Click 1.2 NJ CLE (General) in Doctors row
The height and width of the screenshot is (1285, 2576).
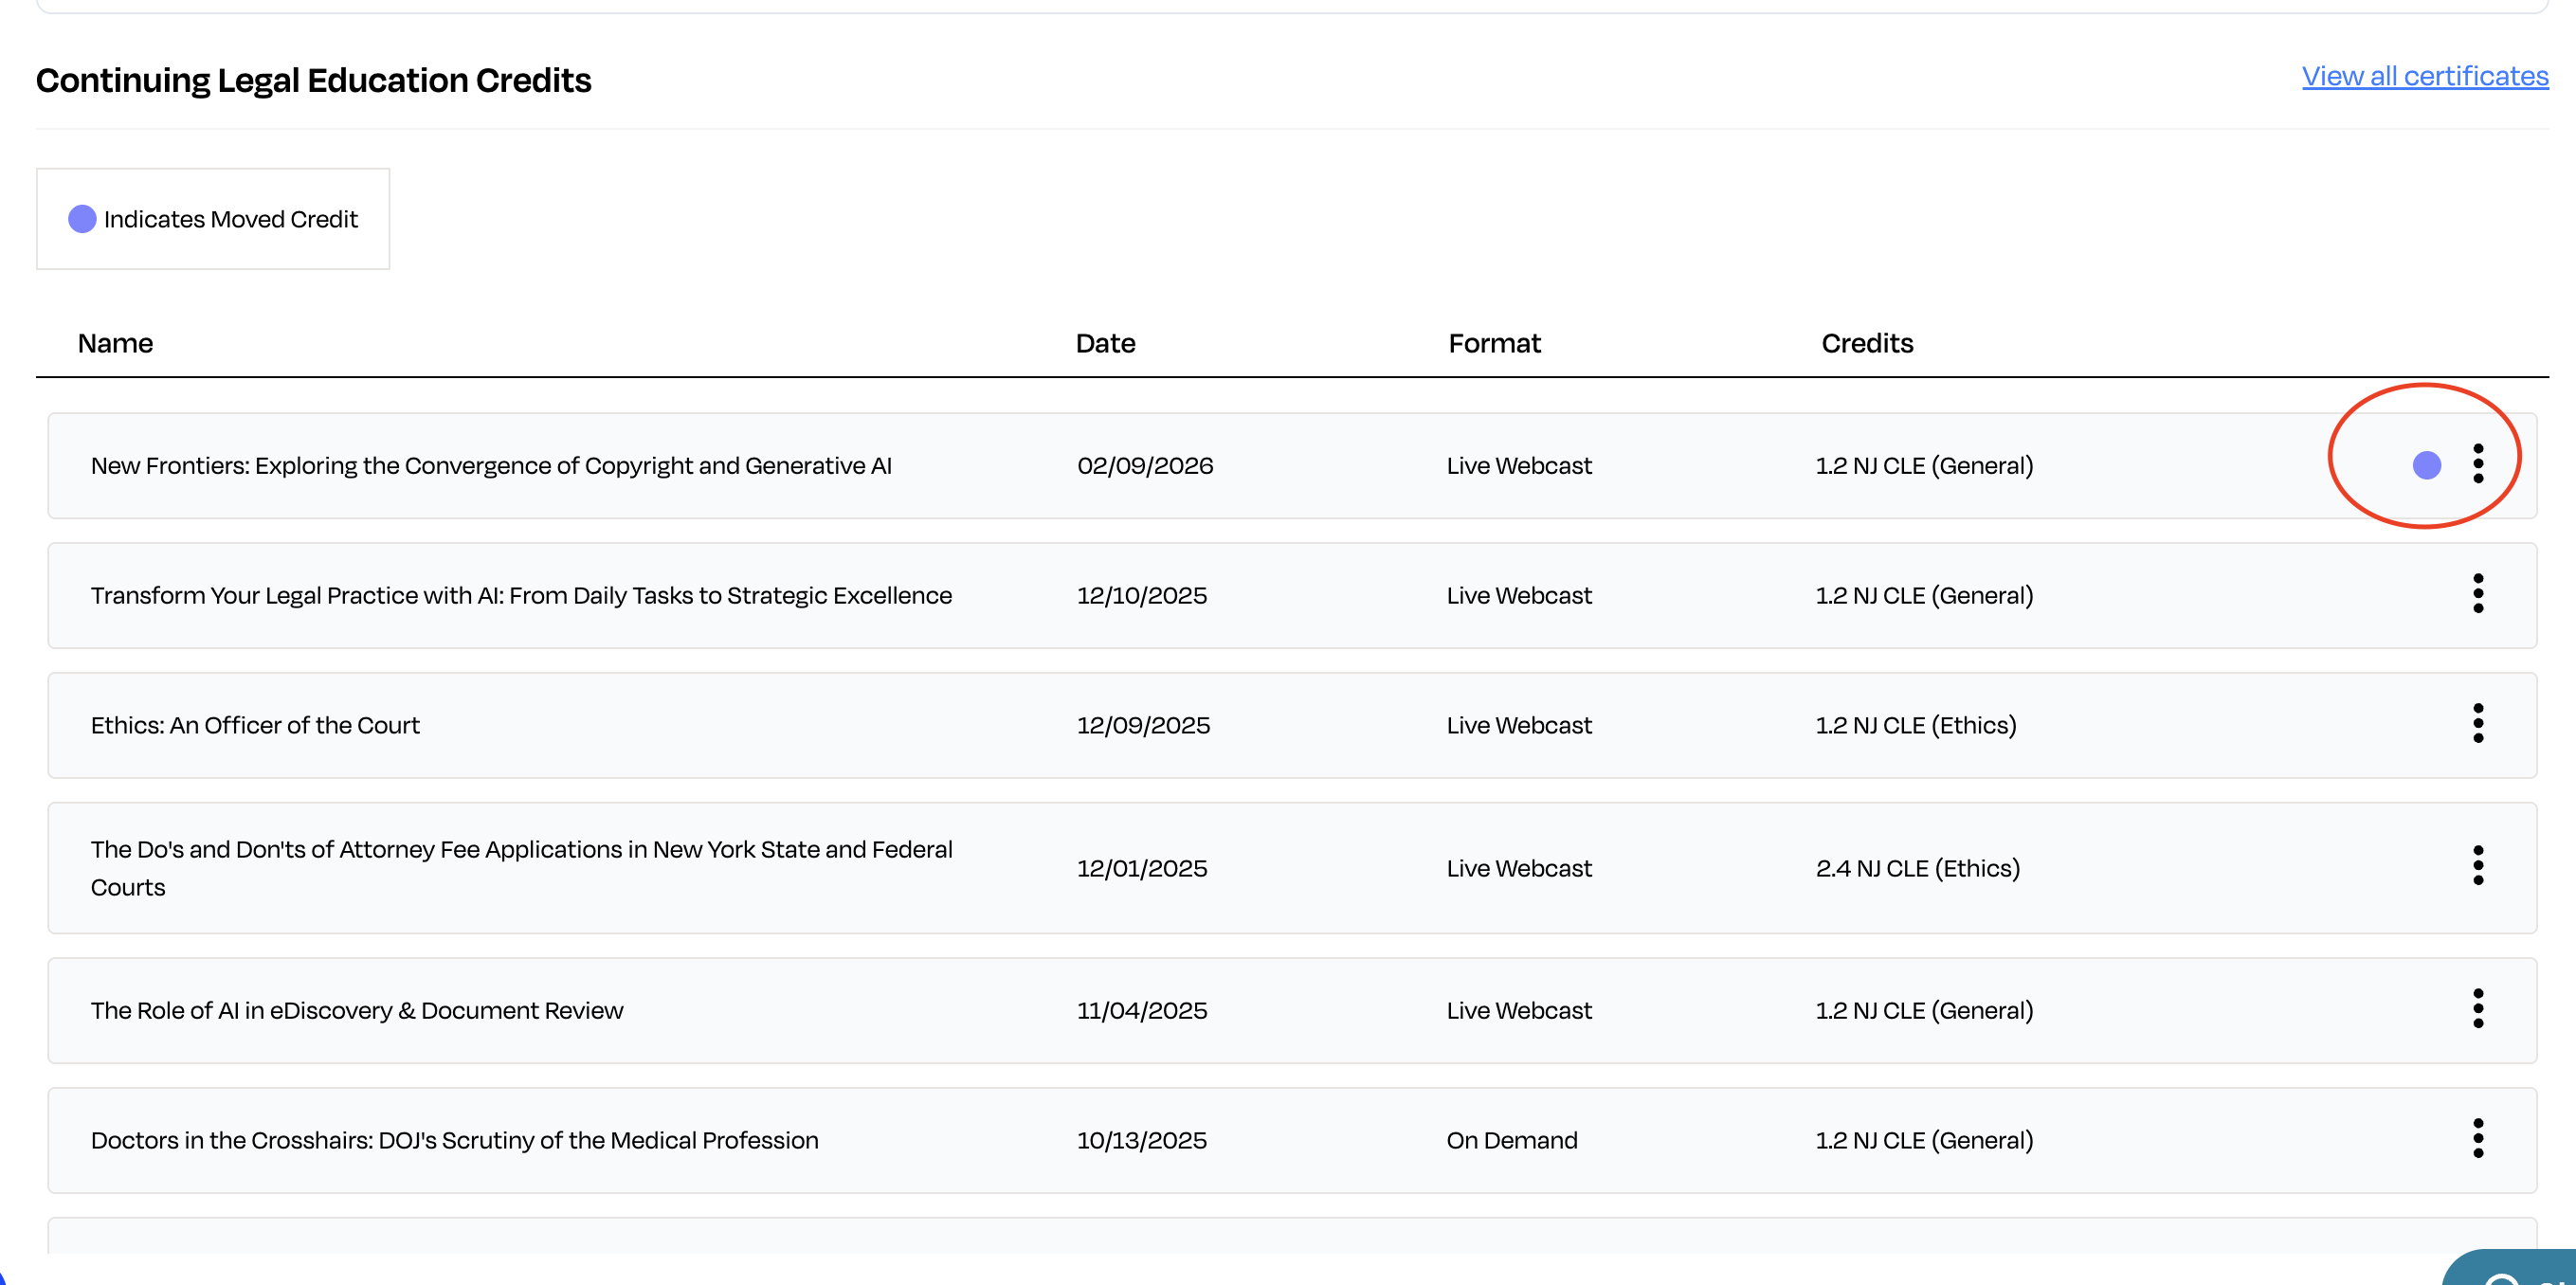coord(1924,1141)
